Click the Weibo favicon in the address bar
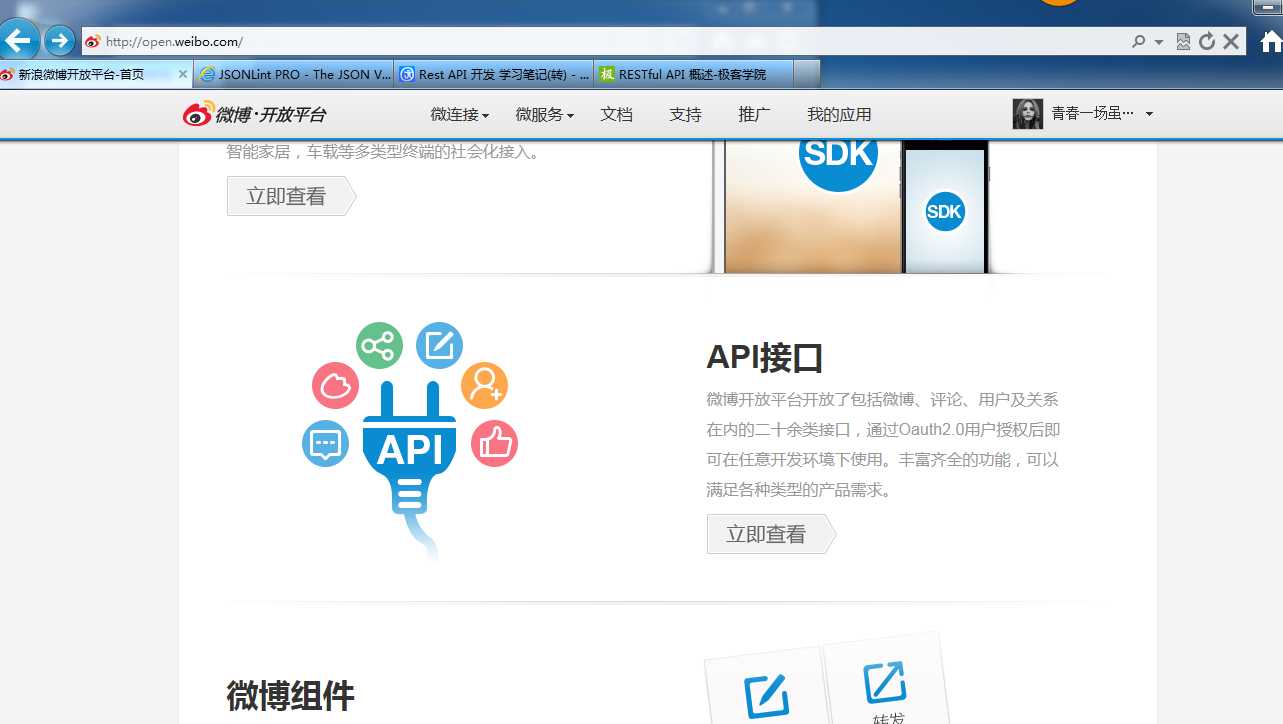Screen dimensions: 1283x724 click(93, 42)
